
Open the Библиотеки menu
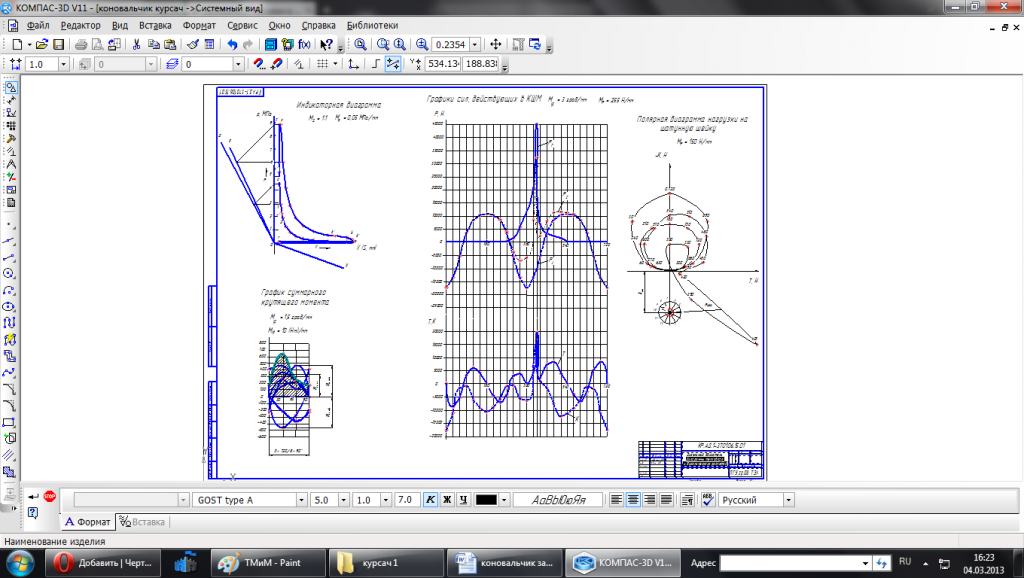(x=372, y=25)
